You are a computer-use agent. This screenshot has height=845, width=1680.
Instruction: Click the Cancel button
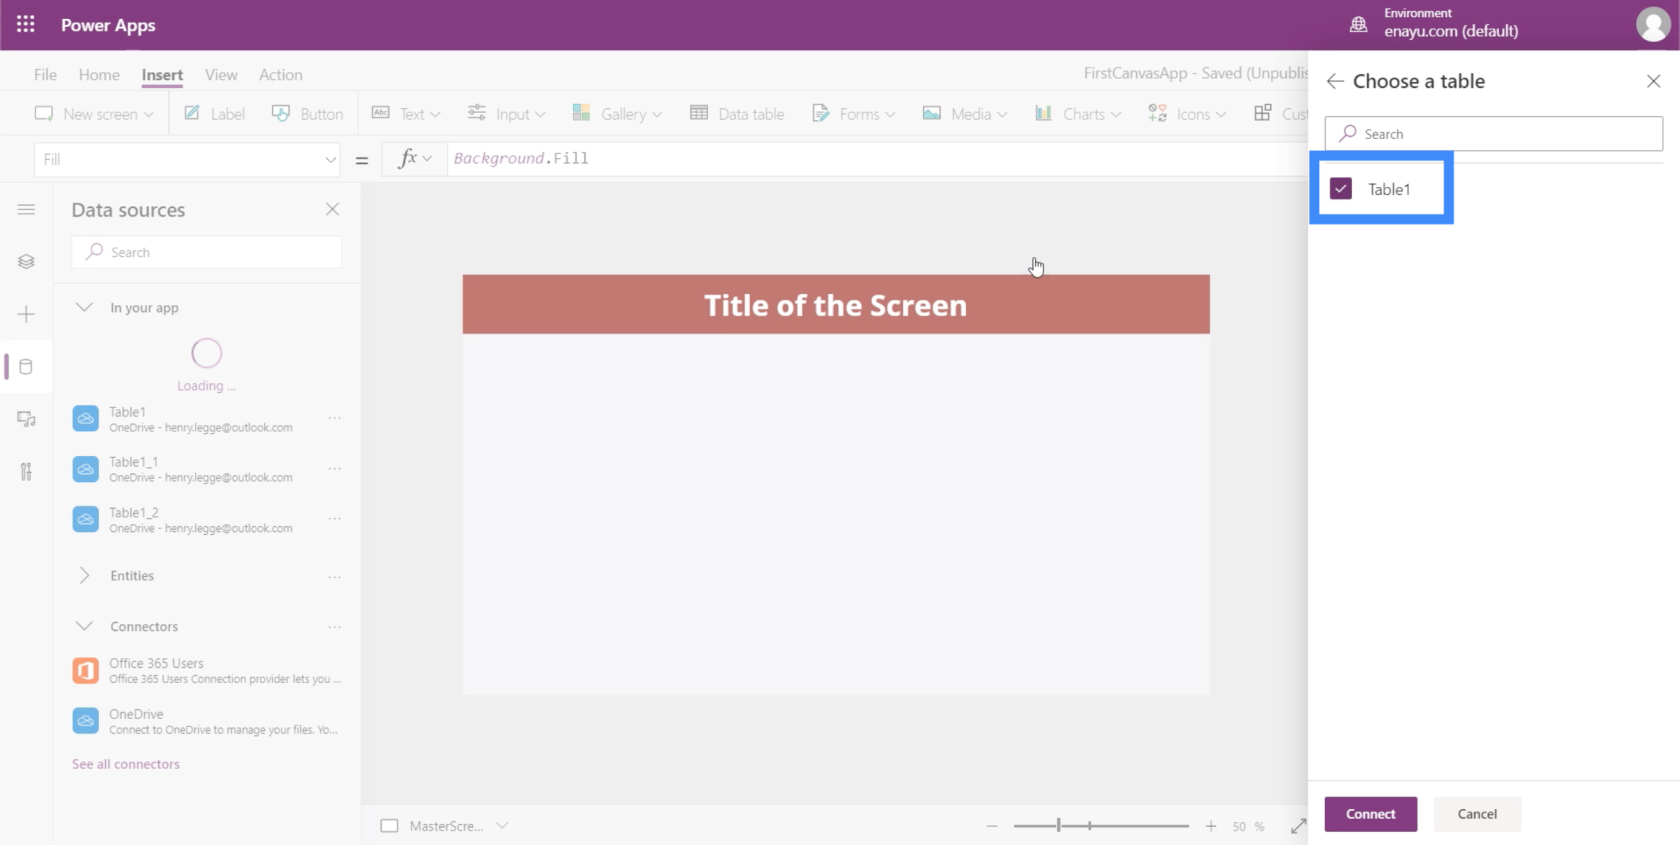tap(1477, 814)
